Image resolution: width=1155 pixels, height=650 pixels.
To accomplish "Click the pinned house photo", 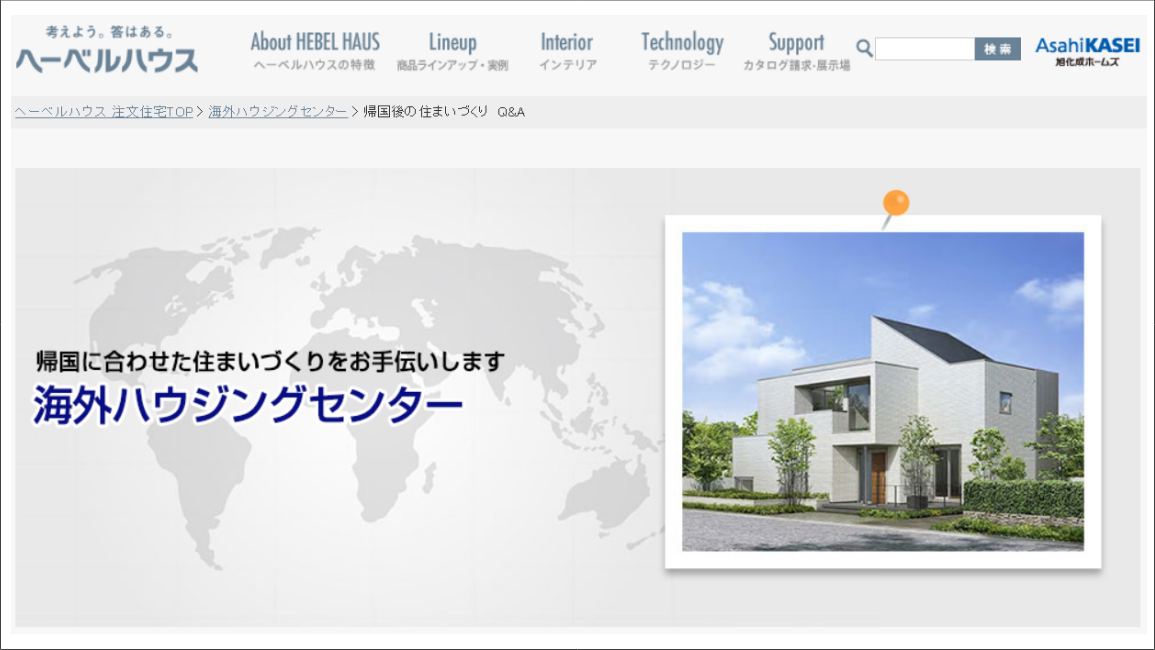I will pos(882,391).
